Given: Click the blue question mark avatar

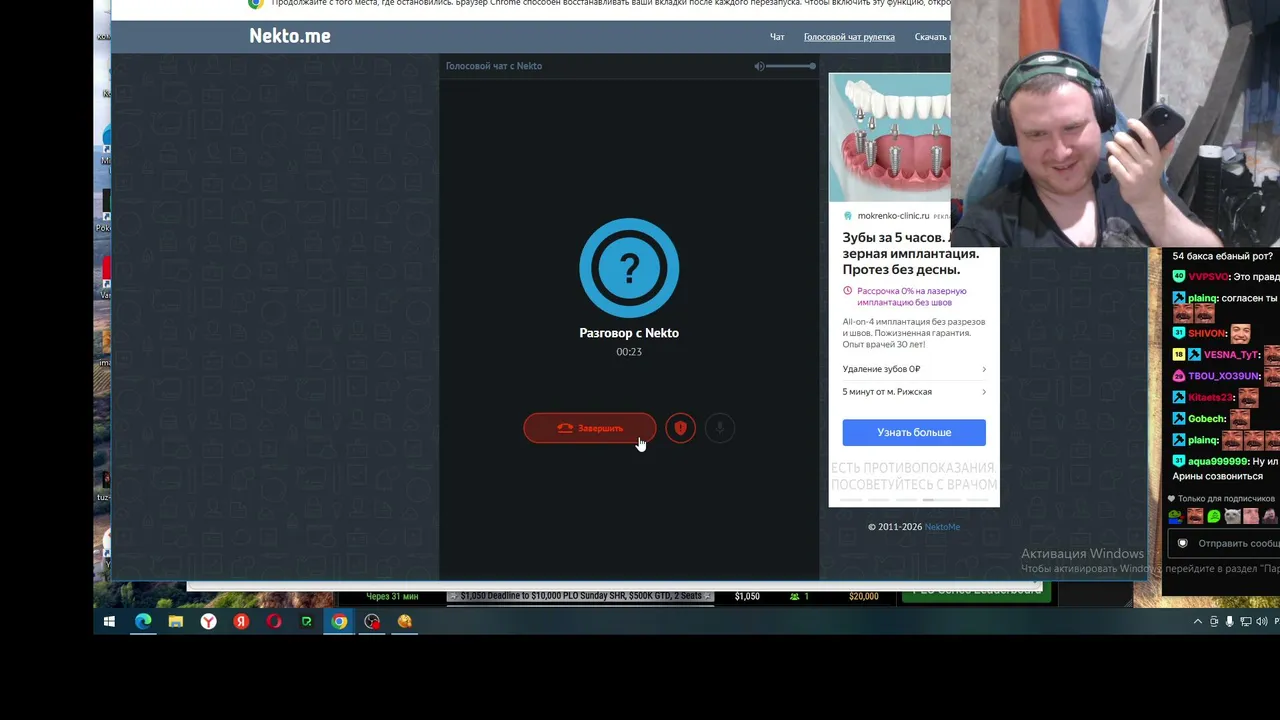Looking at the screenshot, I should tap(629, 267).
